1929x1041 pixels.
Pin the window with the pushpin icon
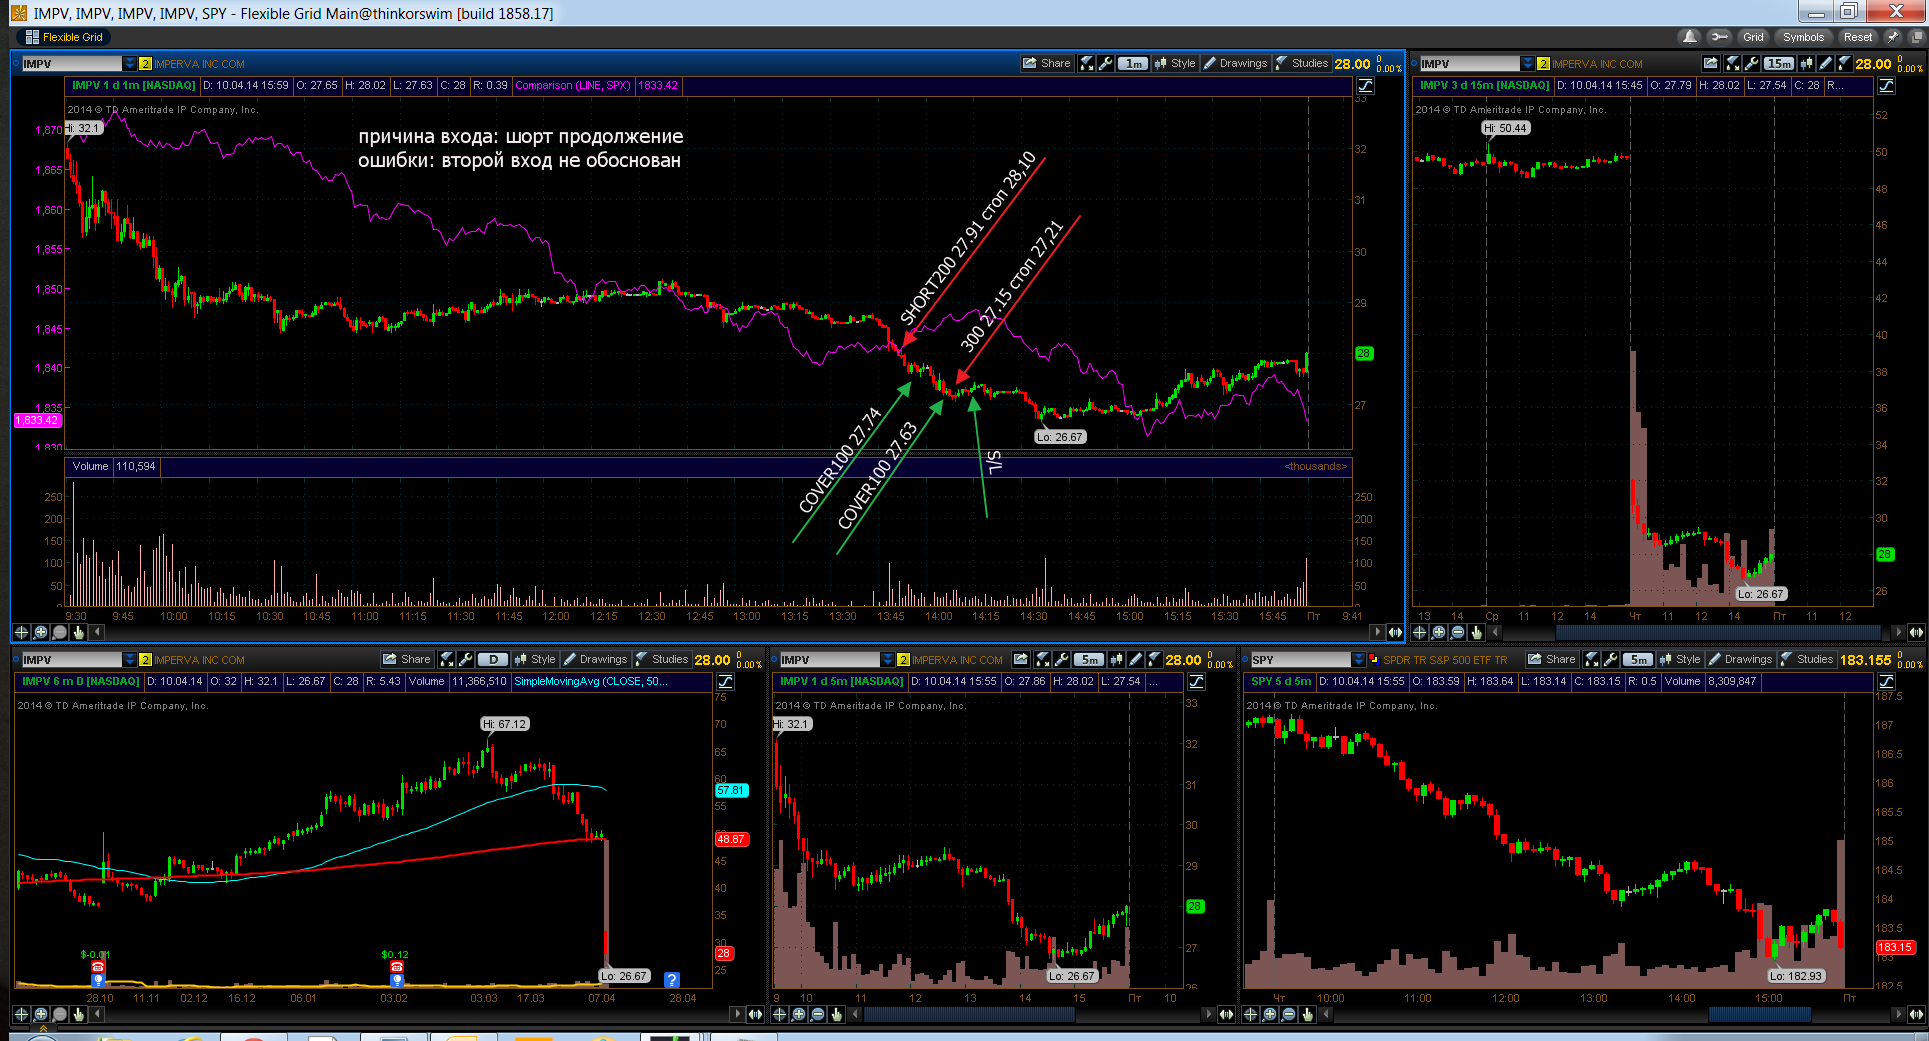(1893, 37)
